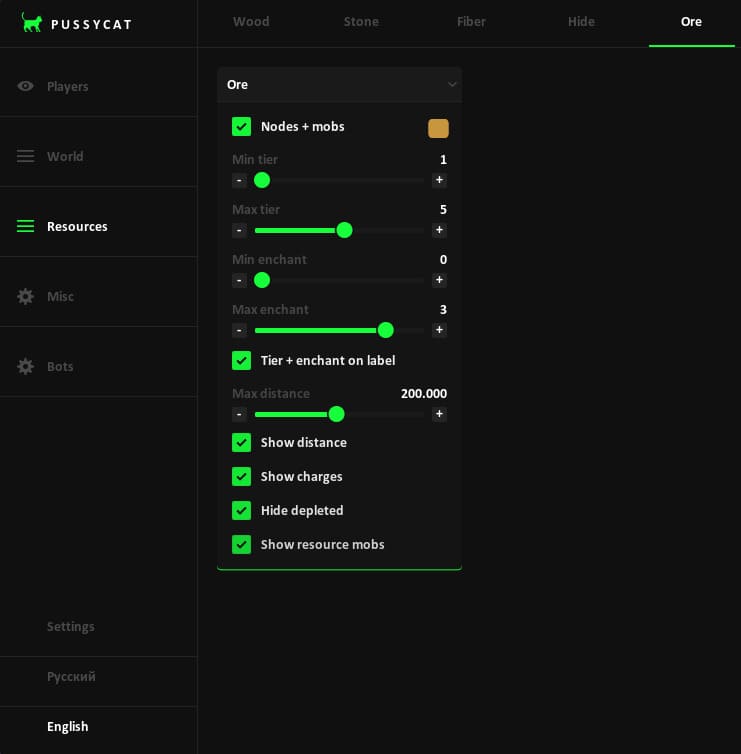Toggle Nodes + mobs checkbox
The height and width of the screenshot is (754, 741).
click(241, 126)
